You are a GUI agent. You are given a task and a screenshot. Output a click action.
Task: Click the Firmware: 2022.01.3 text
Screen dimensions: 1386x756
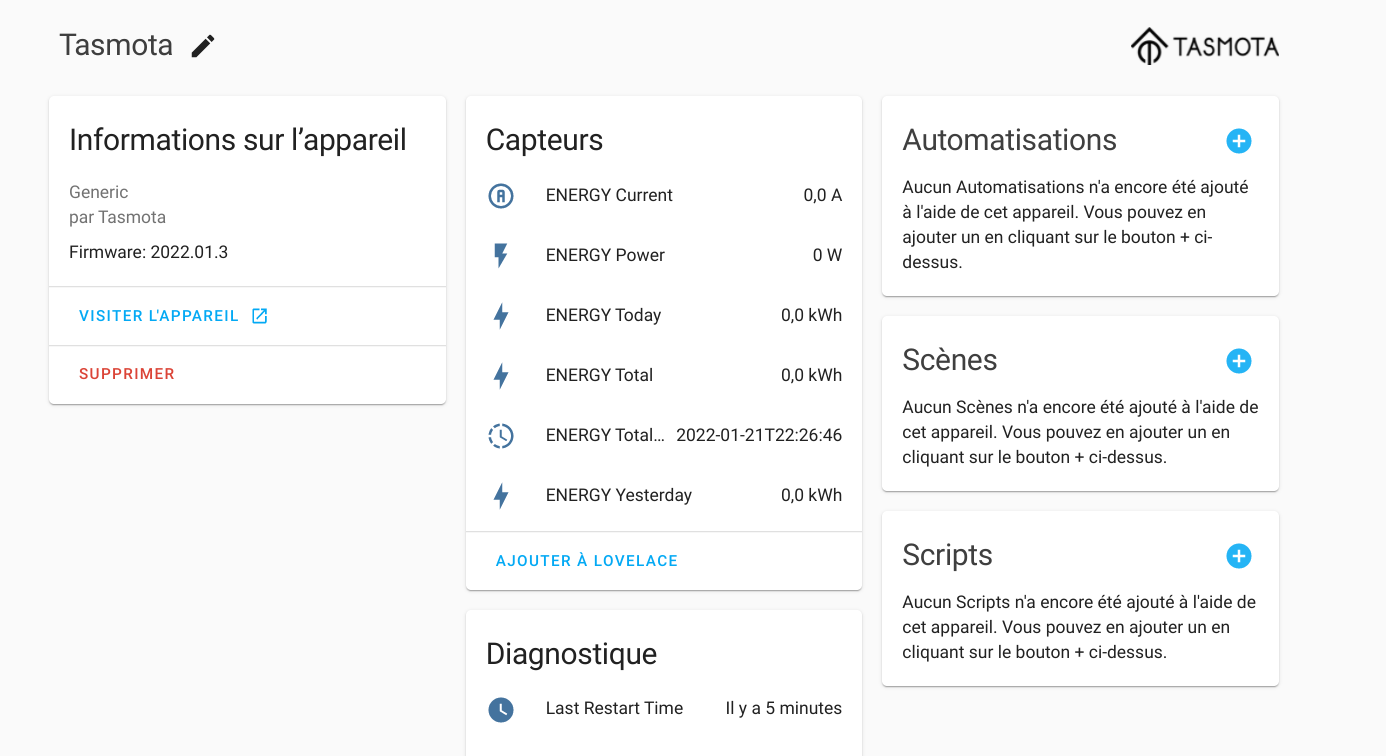click(x=148, y=252)
